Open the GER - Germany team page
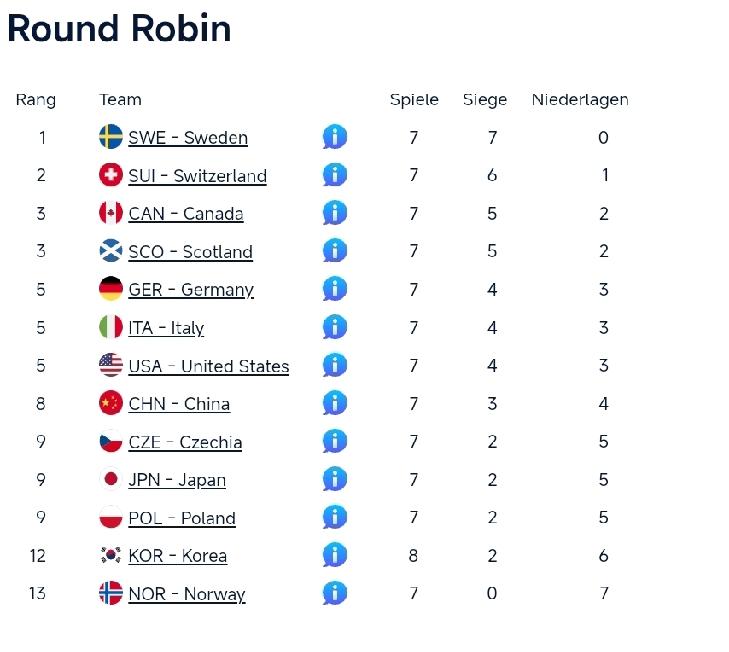This screenshot has width=729, height=652. click(191, 290)
